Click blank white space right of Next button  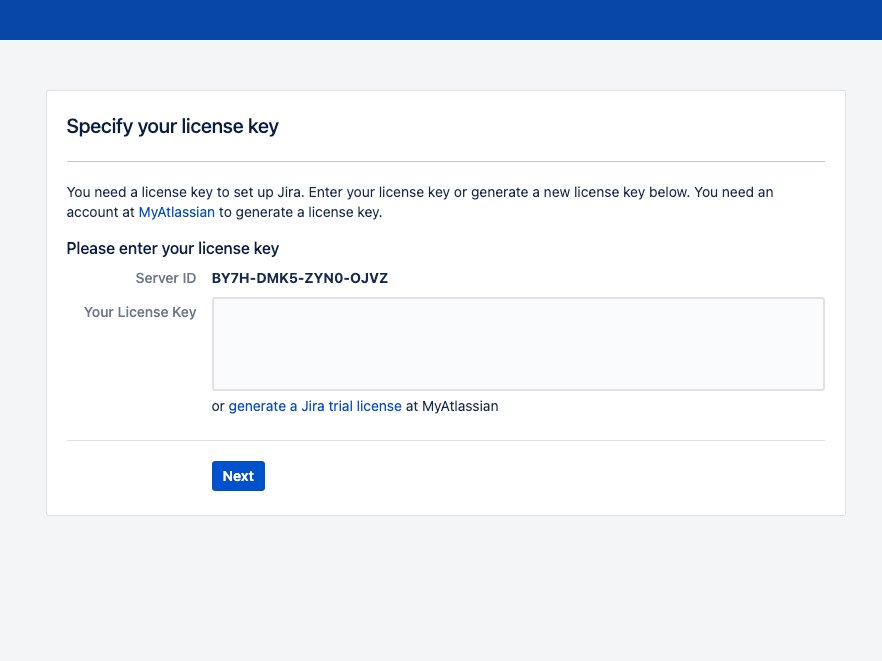[544, 476]
